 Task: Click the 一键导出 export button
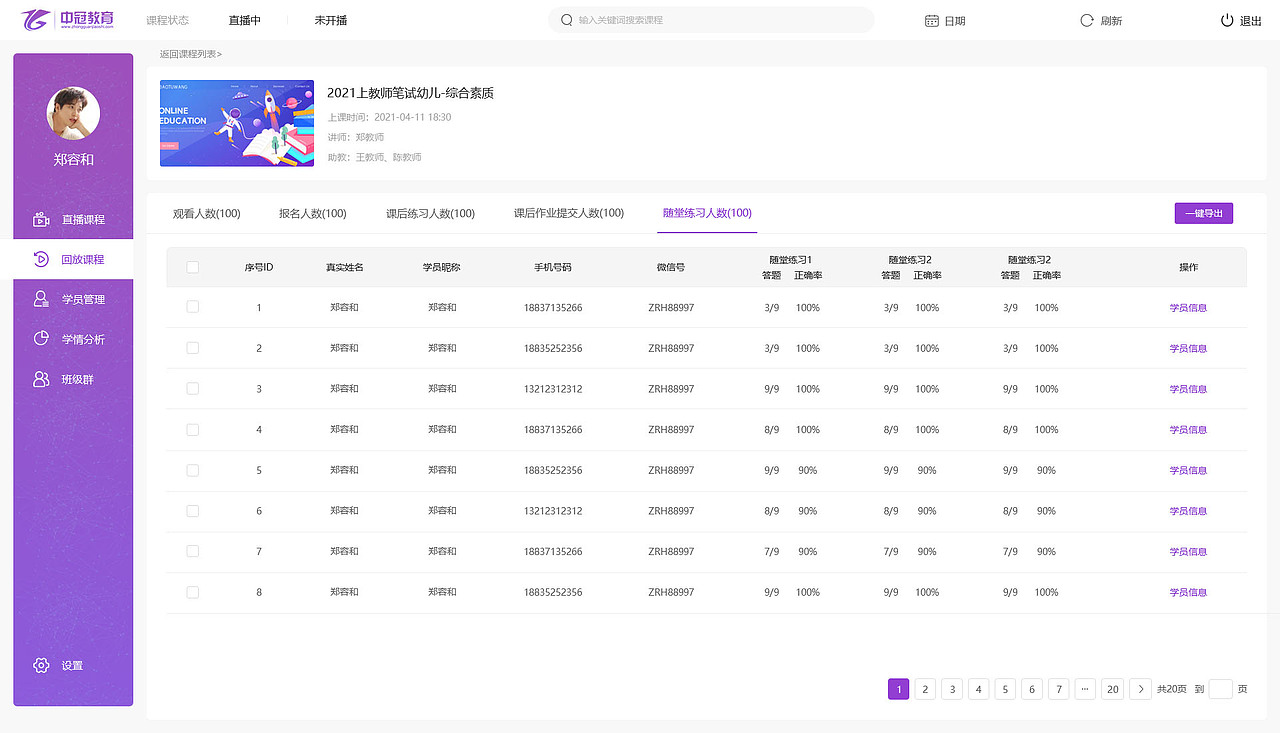click(x=1203, y=213)
